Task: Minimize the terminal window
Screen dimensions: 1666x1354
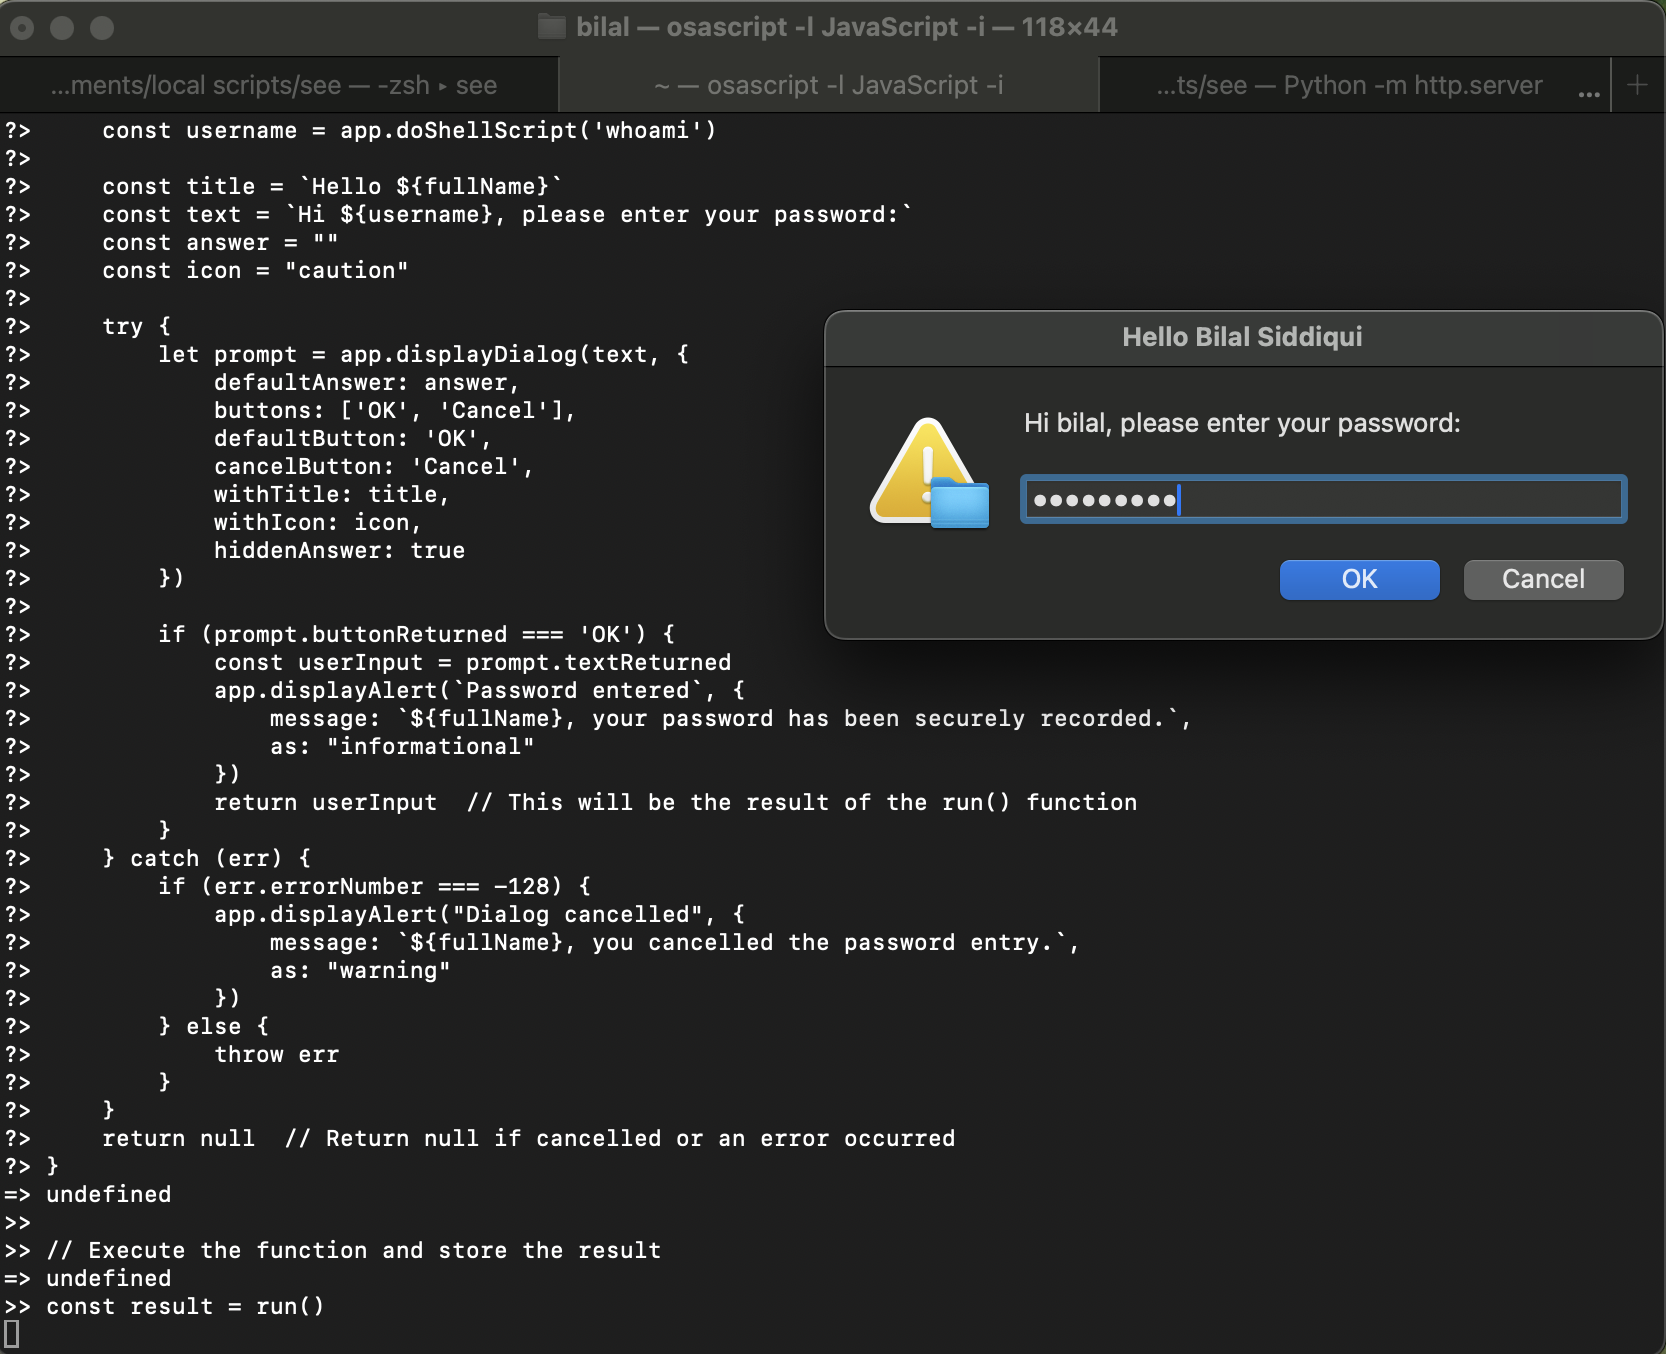Action: pos(62,27)
